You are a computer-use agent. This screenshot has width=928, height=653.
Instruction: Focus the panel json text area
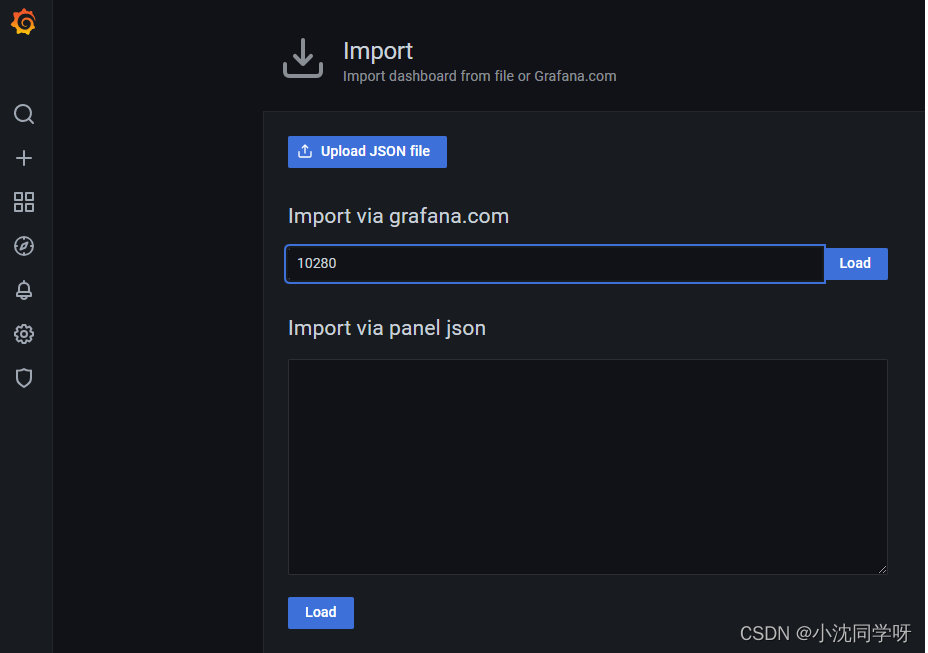pos(587,467)
